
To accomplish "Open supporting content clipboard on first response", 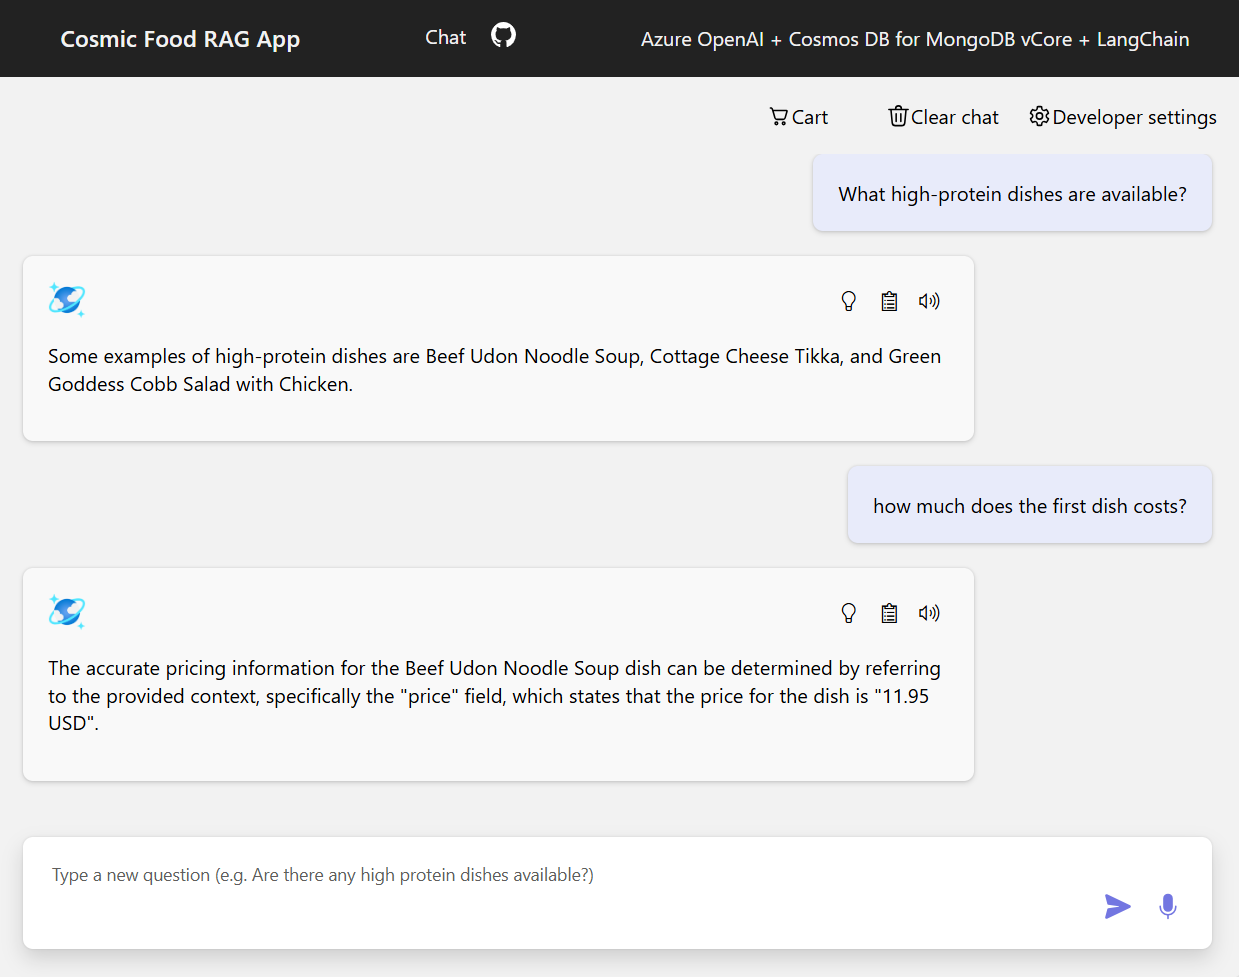I will click(889, 300).
